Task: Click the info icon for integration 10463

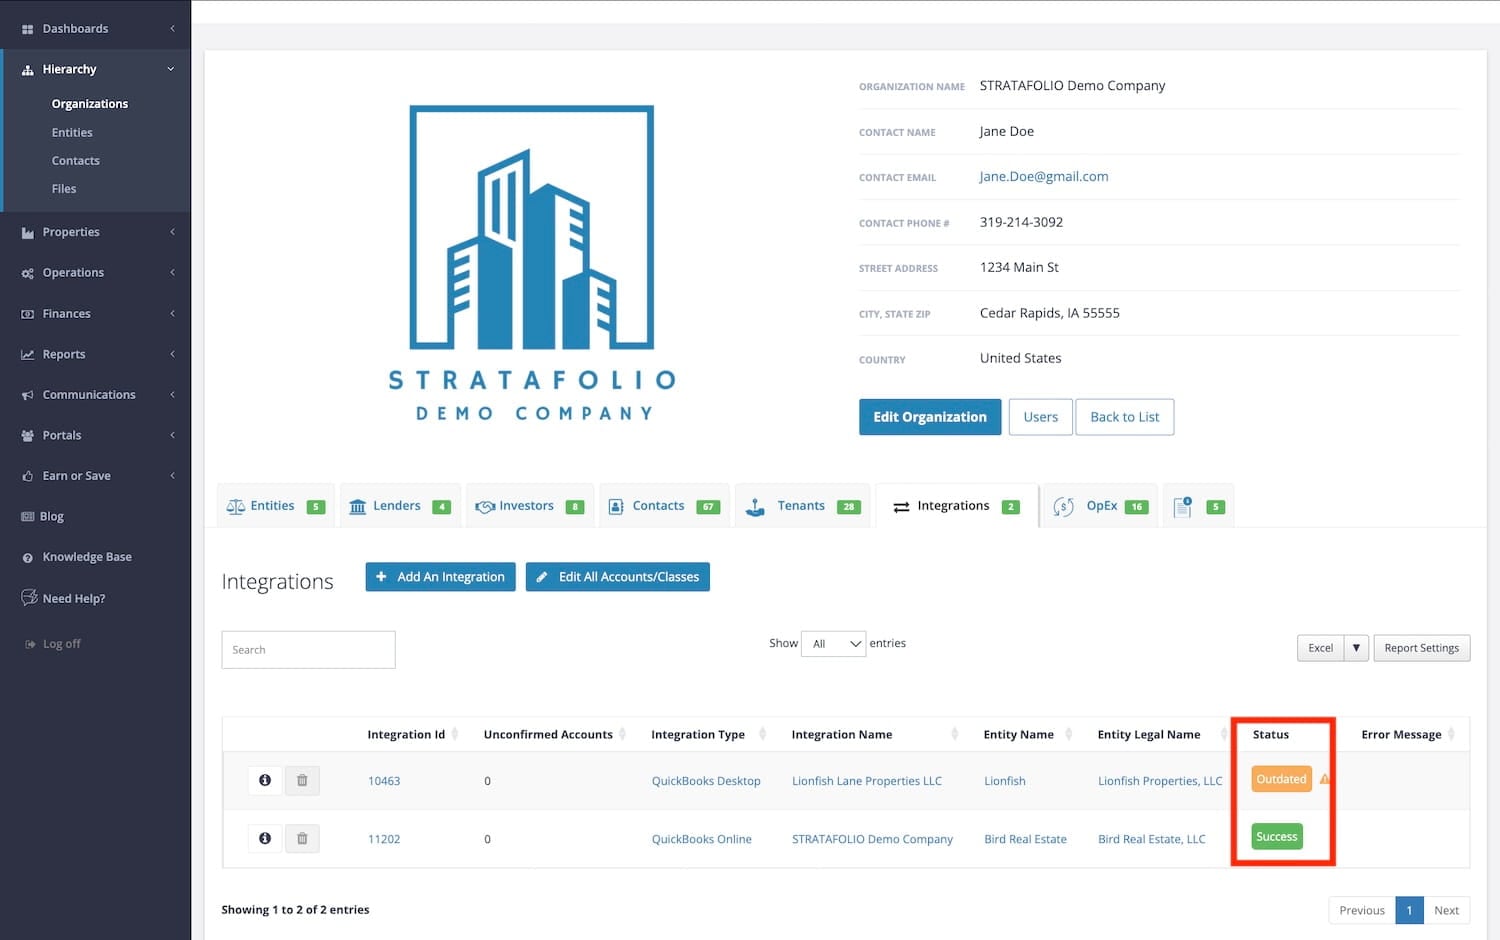Action: click(265, 780)
